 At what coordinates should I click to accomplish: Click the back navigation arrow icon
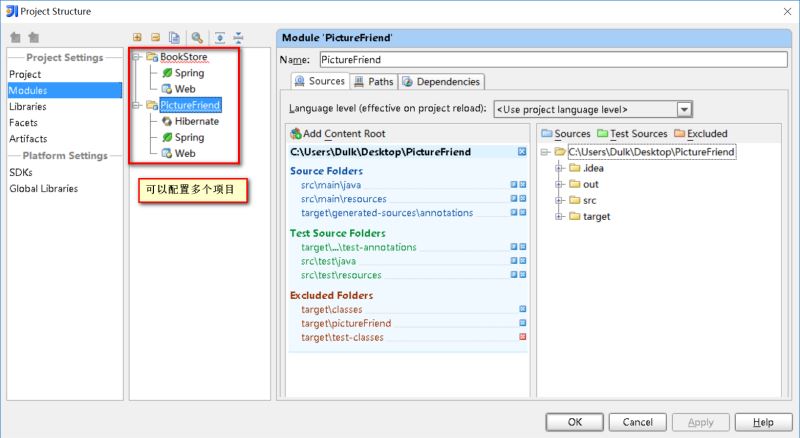(16, 37)
